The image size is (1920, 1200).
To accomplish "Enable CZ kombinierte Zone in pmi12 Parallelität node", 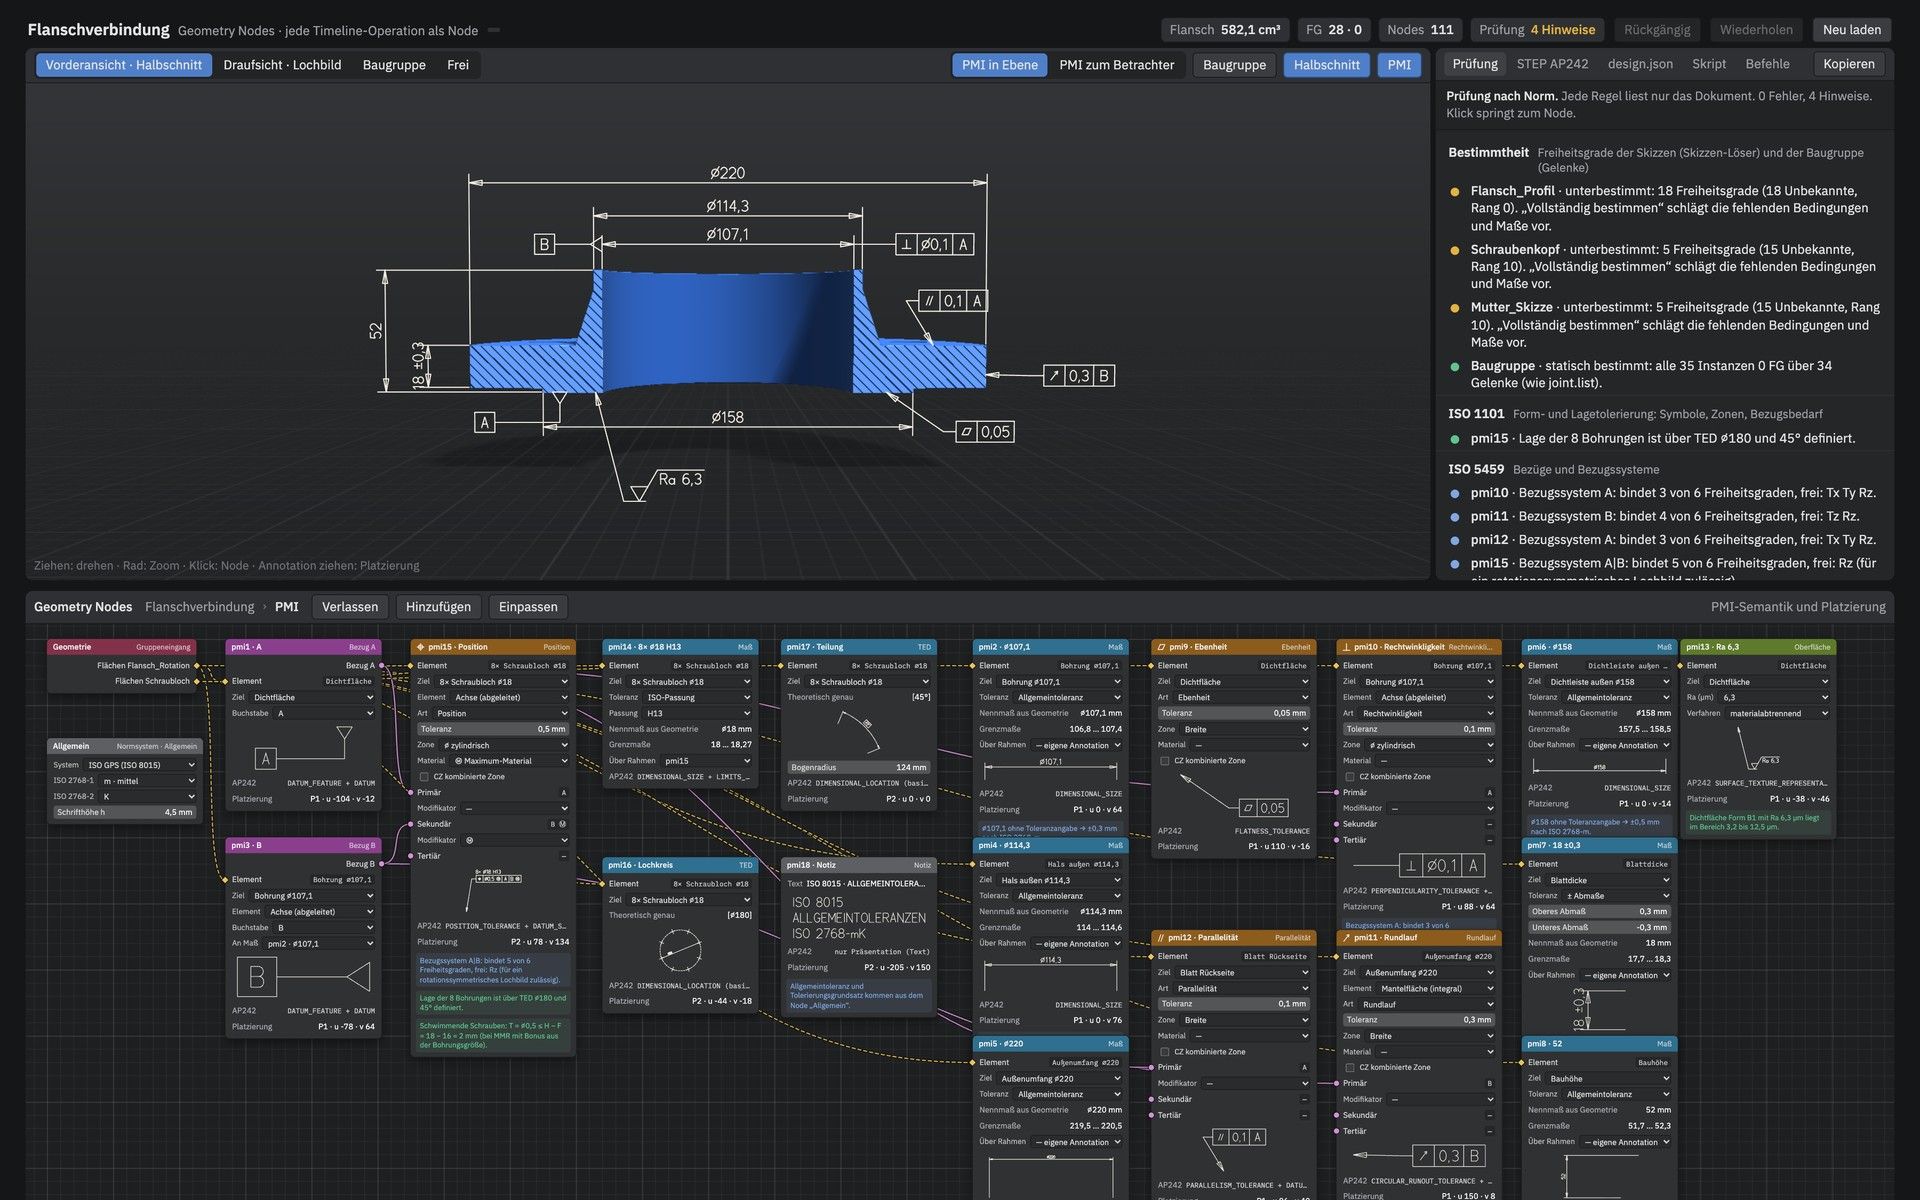I will click(1165, 1052).
